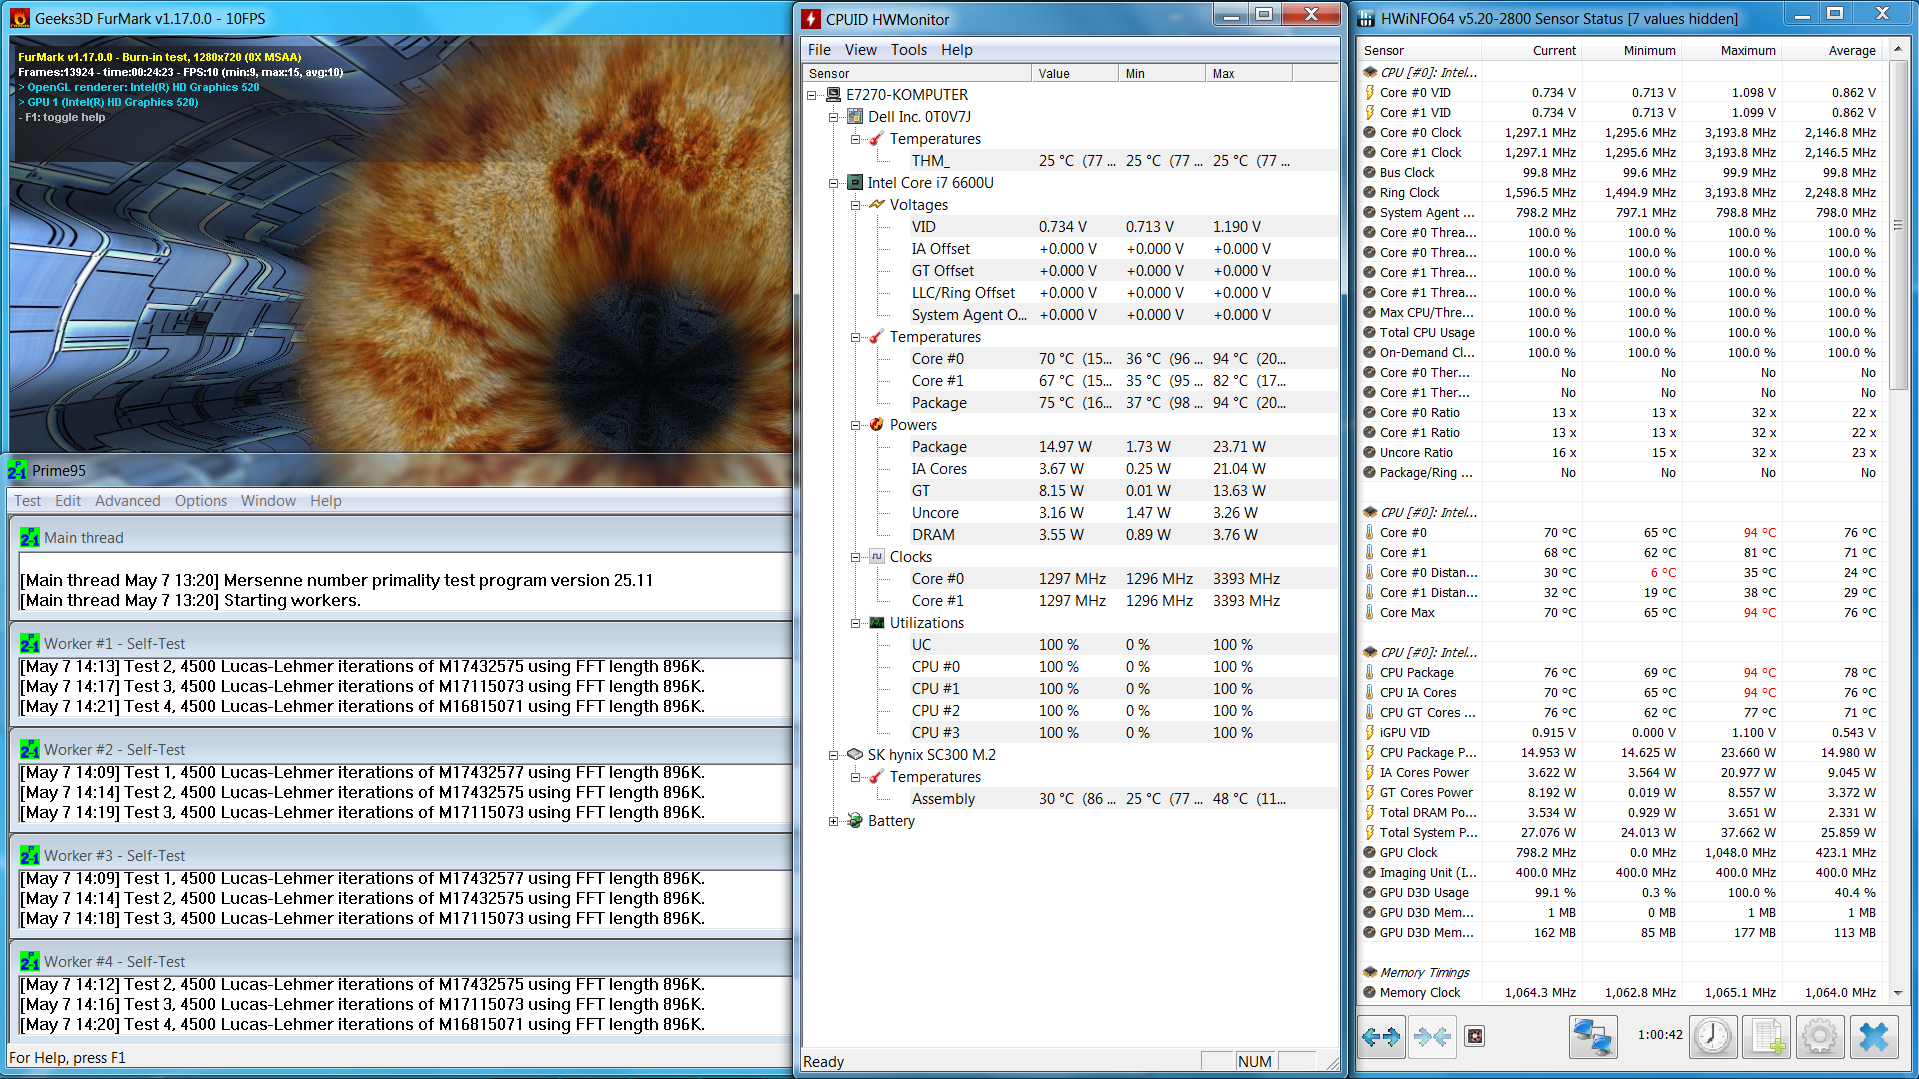1919x1079 pixels.
Task: Click the NUM indicator in HWMonitor status bar
Action: tap(1254, 1061)
